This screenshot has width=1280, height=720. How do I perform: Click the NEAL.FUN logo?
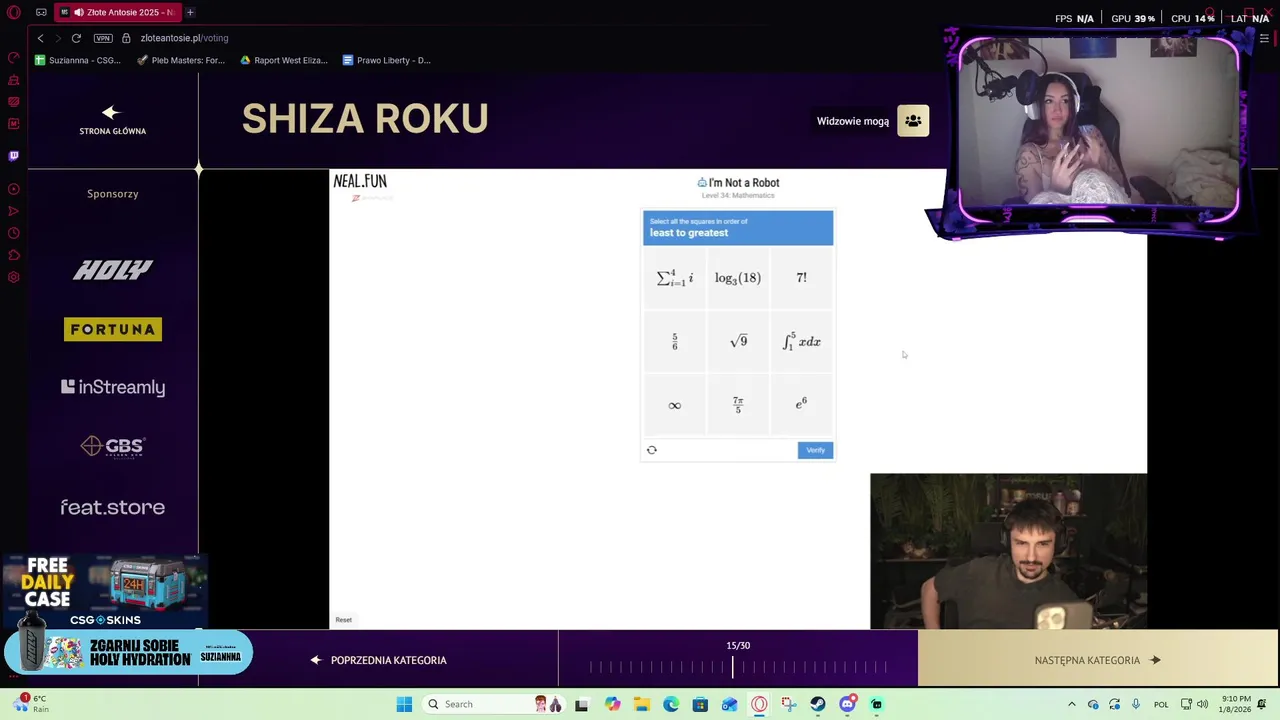[360, 181]
